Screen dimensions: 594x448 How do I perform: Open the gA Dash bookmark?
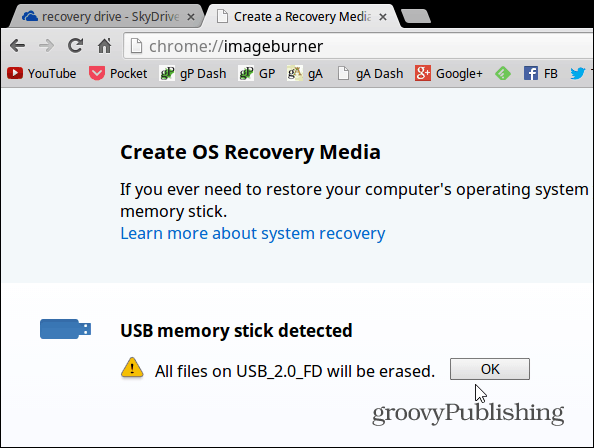[x=370, y=73]
